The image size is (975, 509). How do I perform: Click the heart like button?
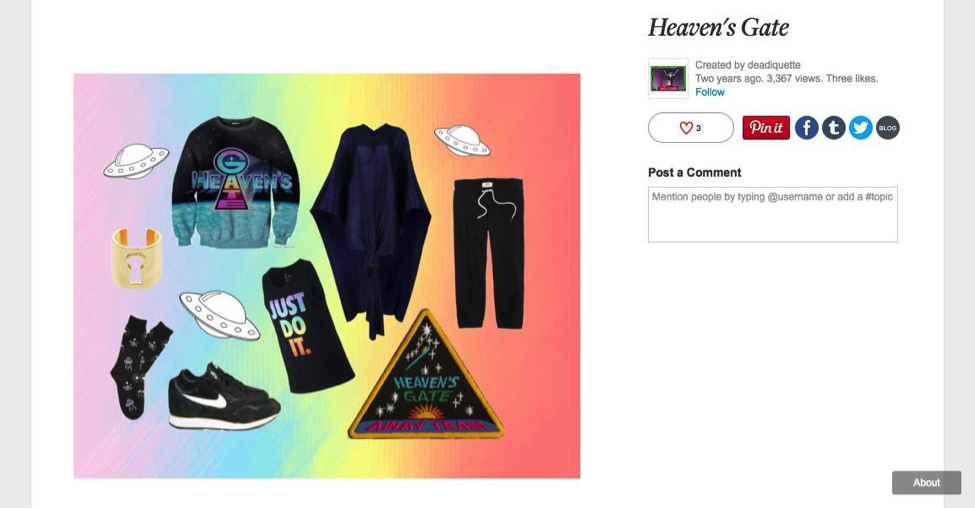pos(691,127)
